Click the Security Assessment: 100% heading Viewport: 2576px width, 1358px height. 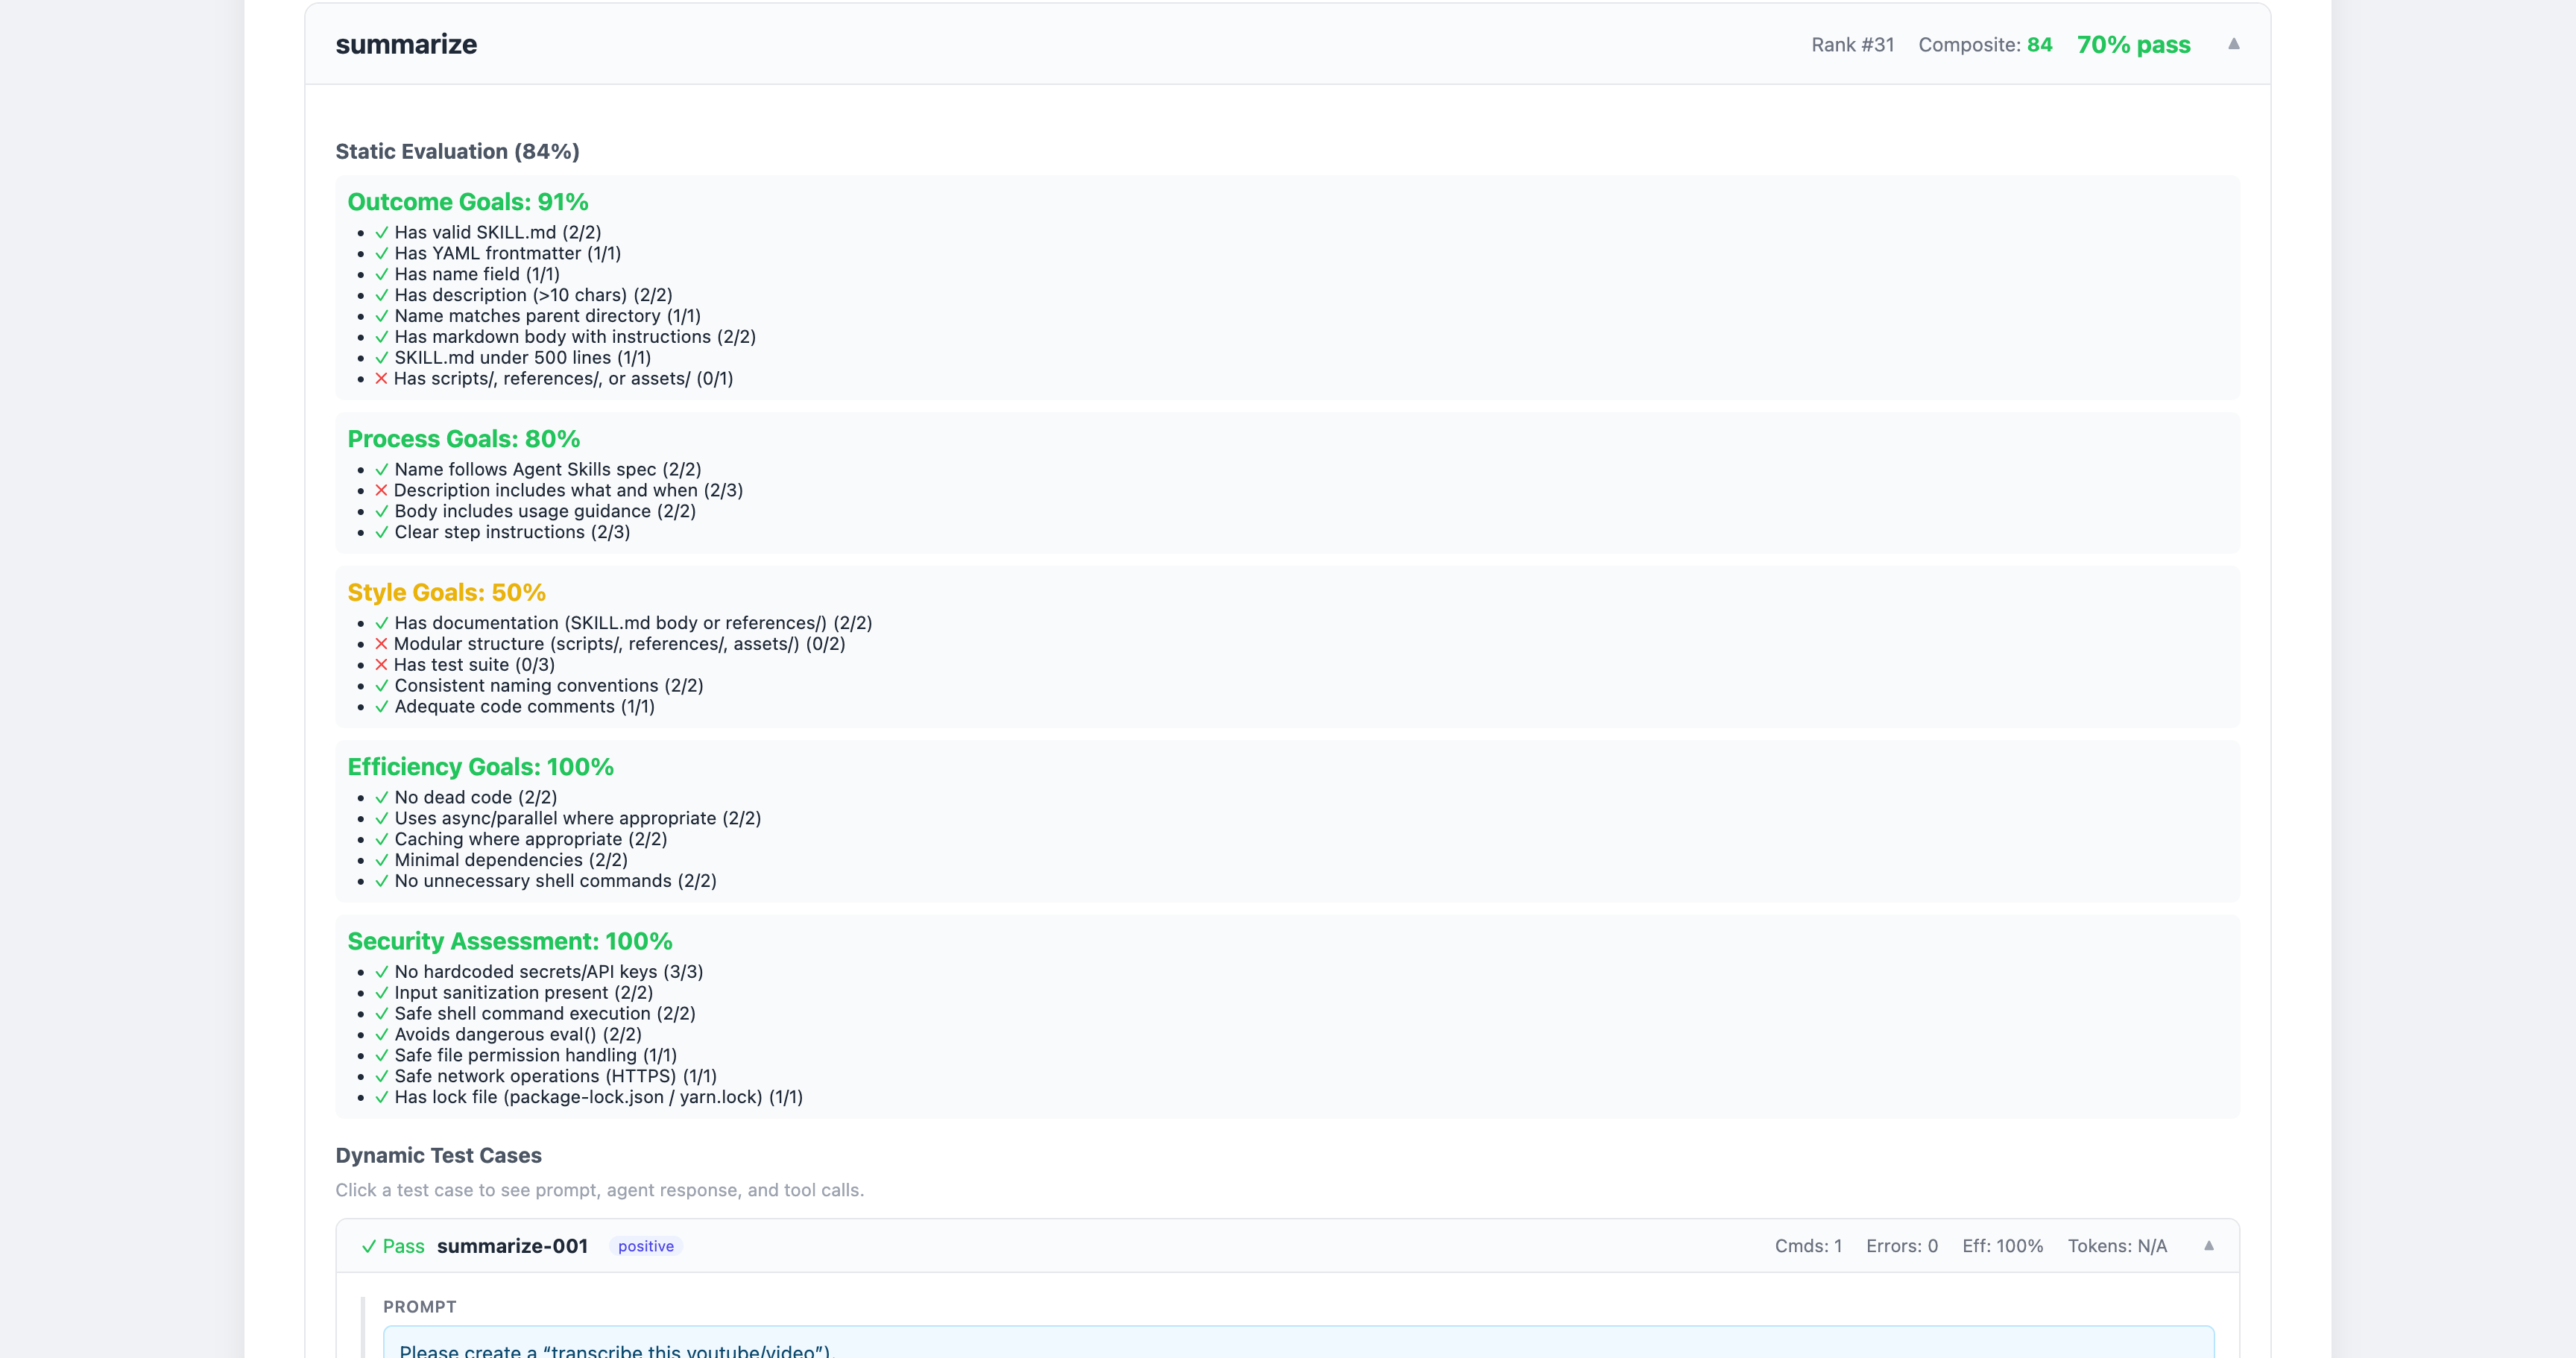click(x=509, y=941)
